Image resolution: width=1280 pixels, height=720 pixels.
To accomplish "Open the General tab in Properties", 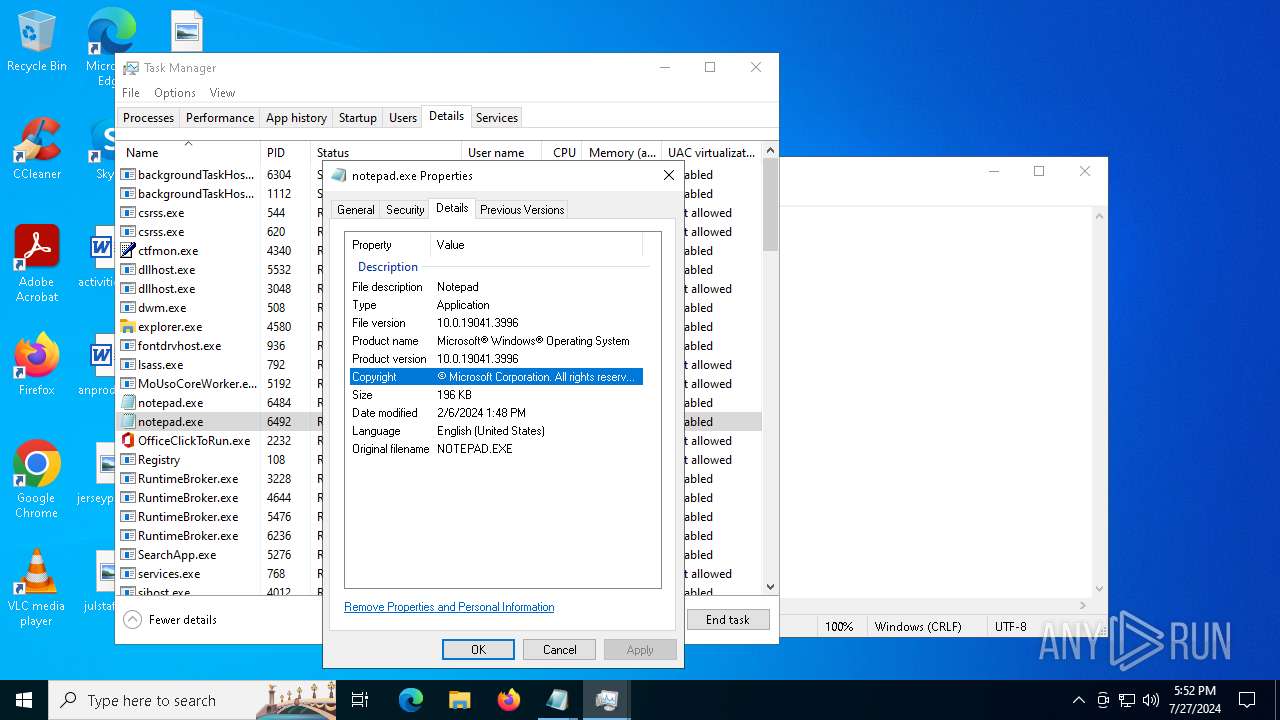I will pyautogui.click(x=356, y=210).
